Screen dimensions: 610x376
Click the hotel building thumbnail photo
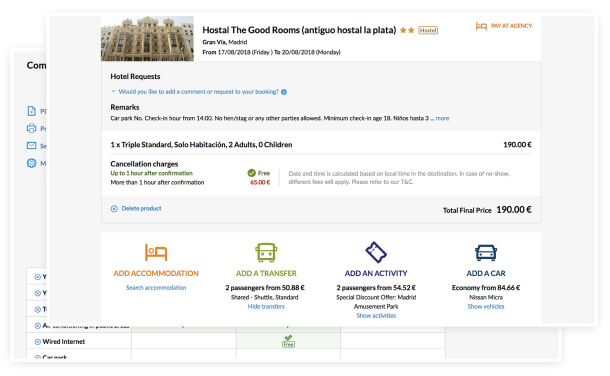pyautogui.click(x=147, y=38)
